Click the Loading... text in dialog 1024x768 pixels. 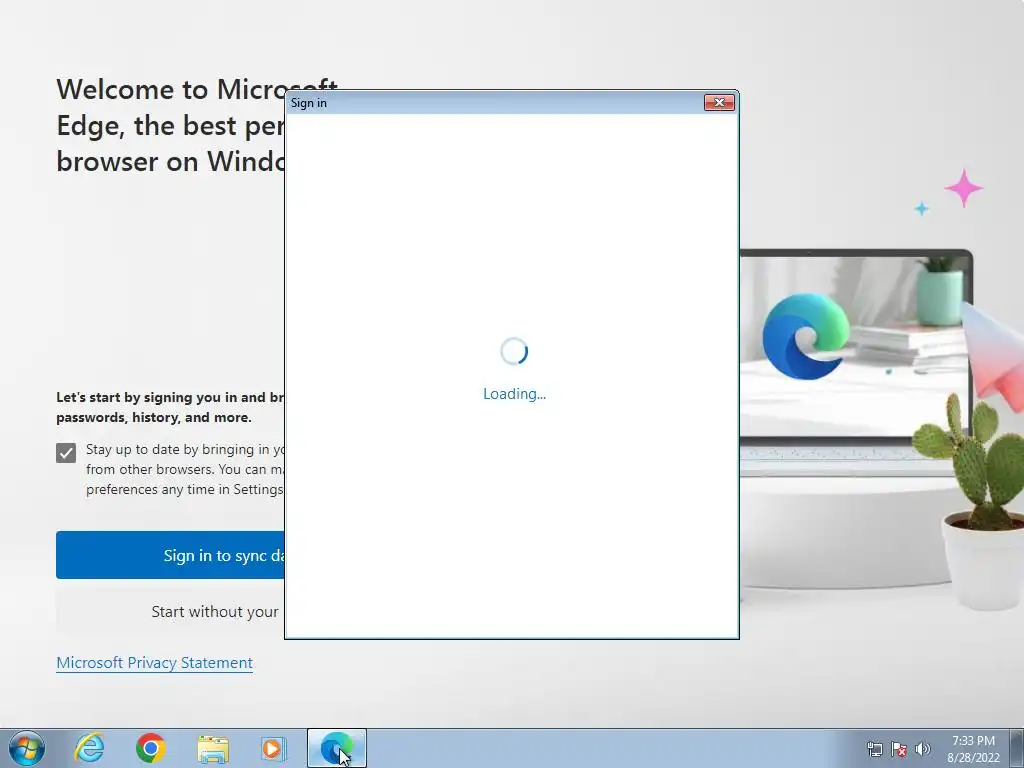515,394
